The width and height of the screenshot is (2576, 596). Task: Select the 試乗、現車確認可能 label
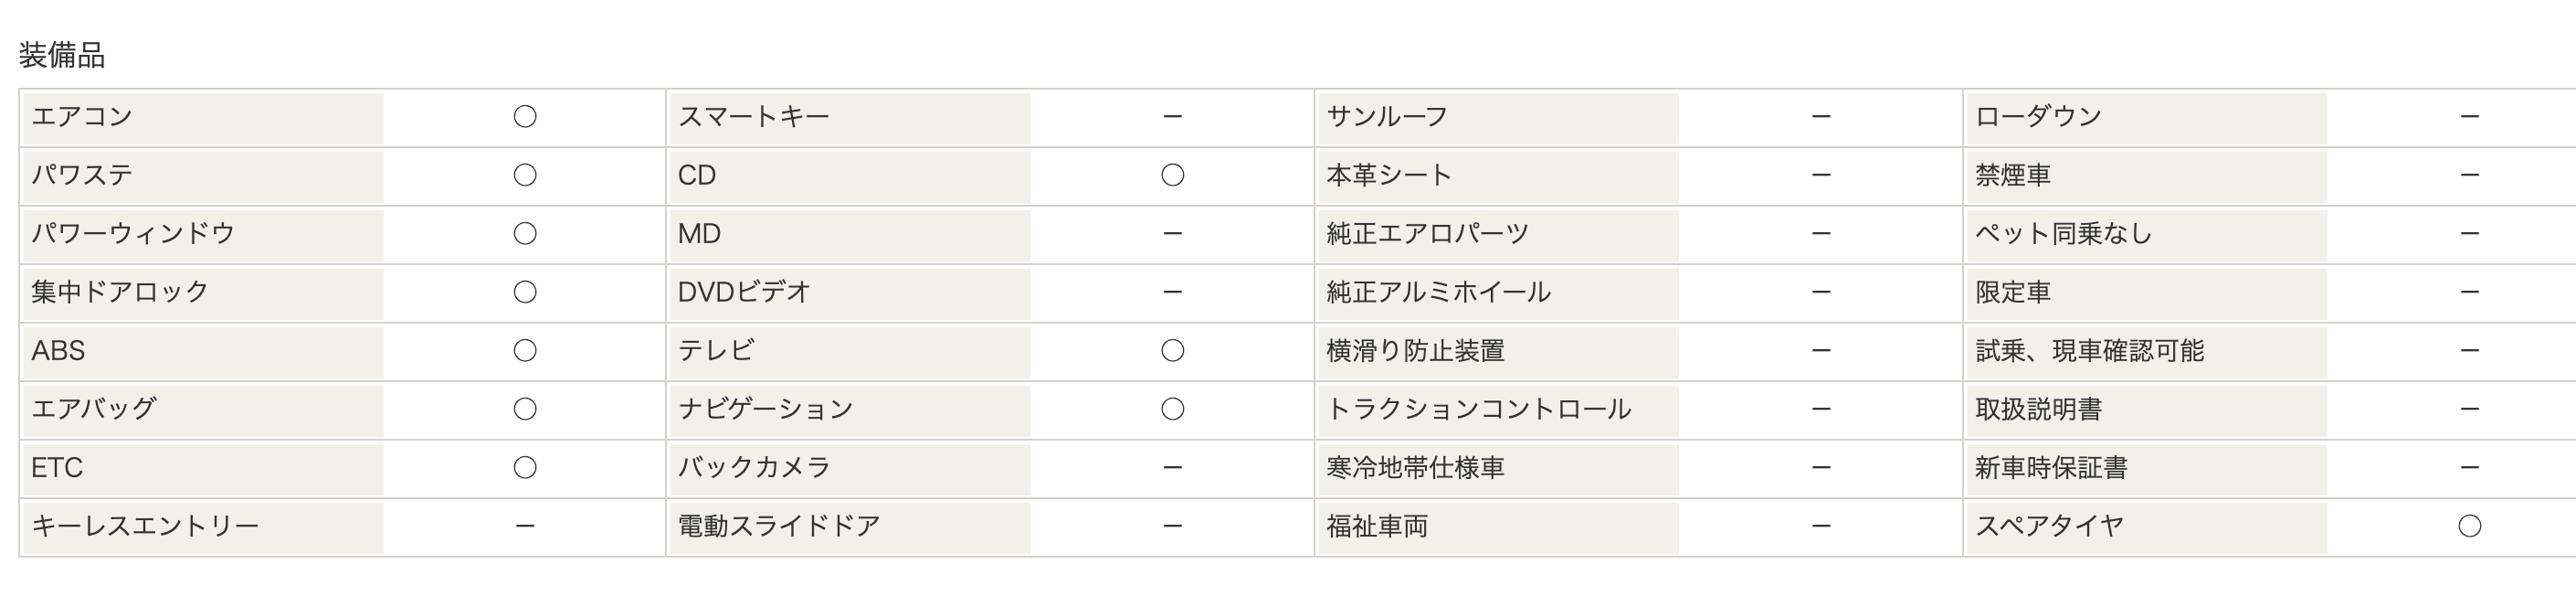(2089, 351)
